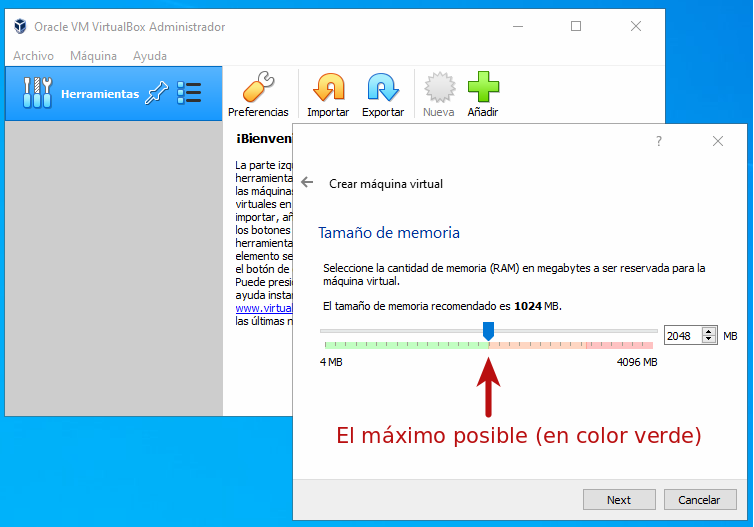Click the VirtualBox cube logo in title bar
The width and height of the screenshot is (754, 527).
tap(20, 26)
